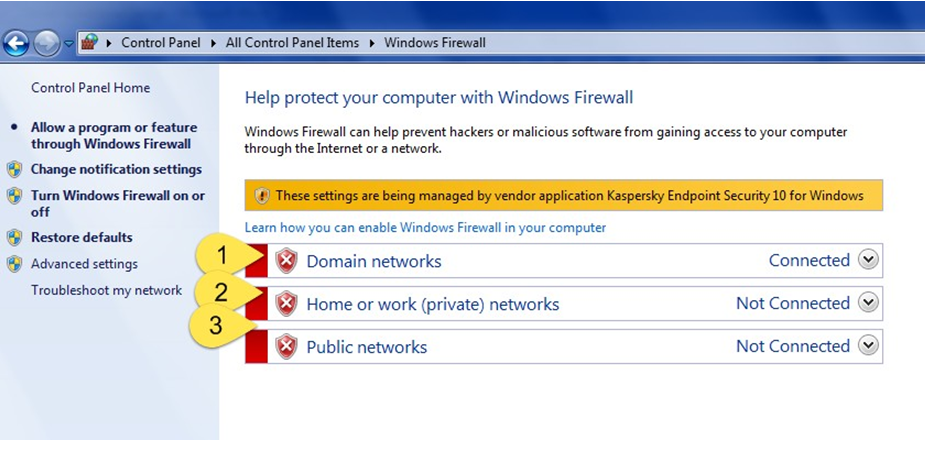The height and width of the screenshot is (461, 925).
Task: Go to Control Panel breadcrumb
Action: [x=160, y=42]
